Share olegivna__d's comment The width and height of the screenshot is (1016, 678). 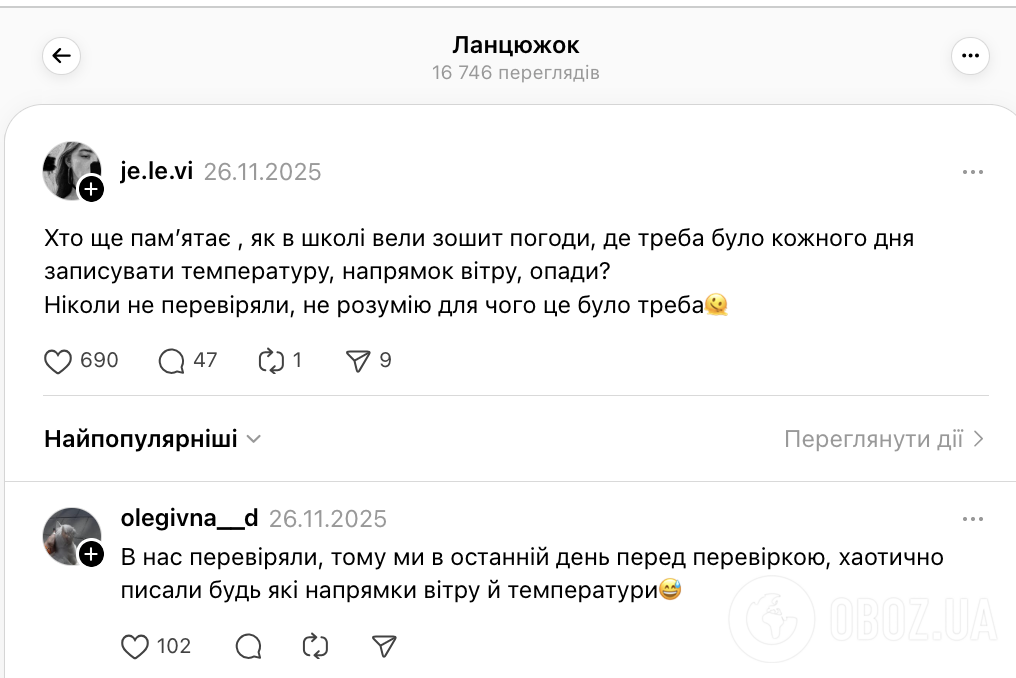coord(382,646)
